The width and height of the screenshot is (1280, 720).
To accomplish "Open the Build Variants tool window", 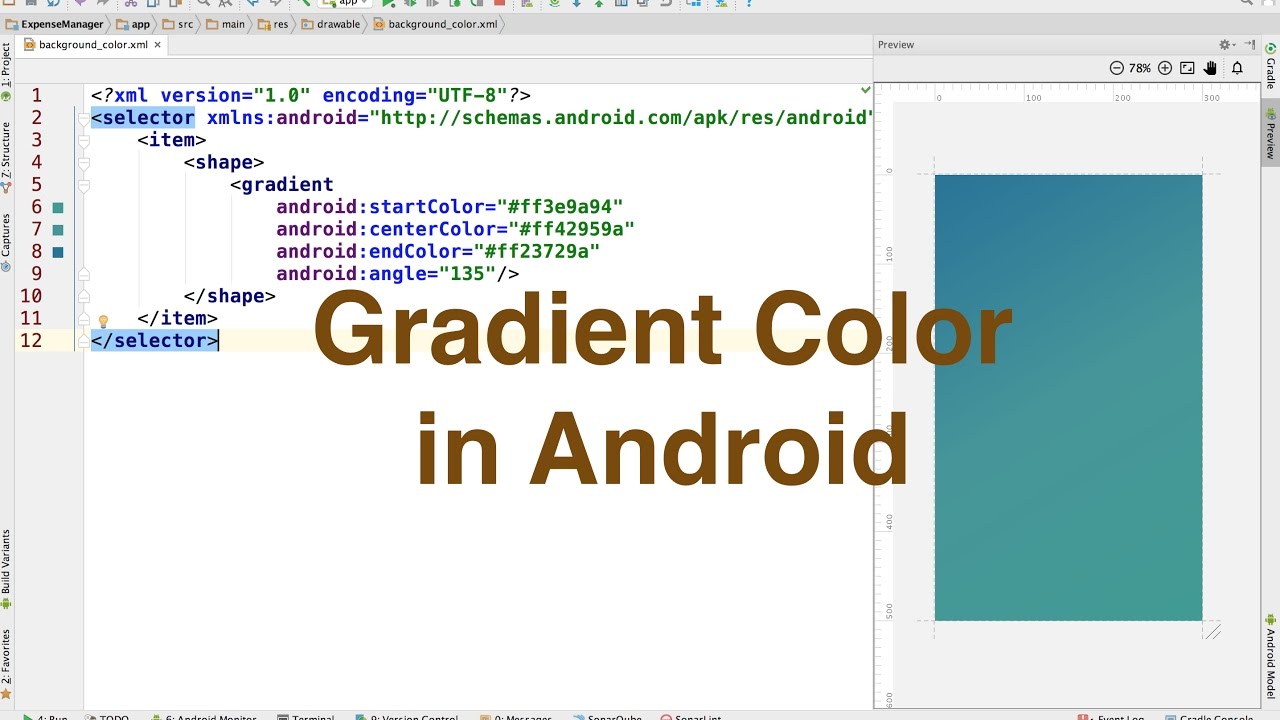I will pos(6,570).
